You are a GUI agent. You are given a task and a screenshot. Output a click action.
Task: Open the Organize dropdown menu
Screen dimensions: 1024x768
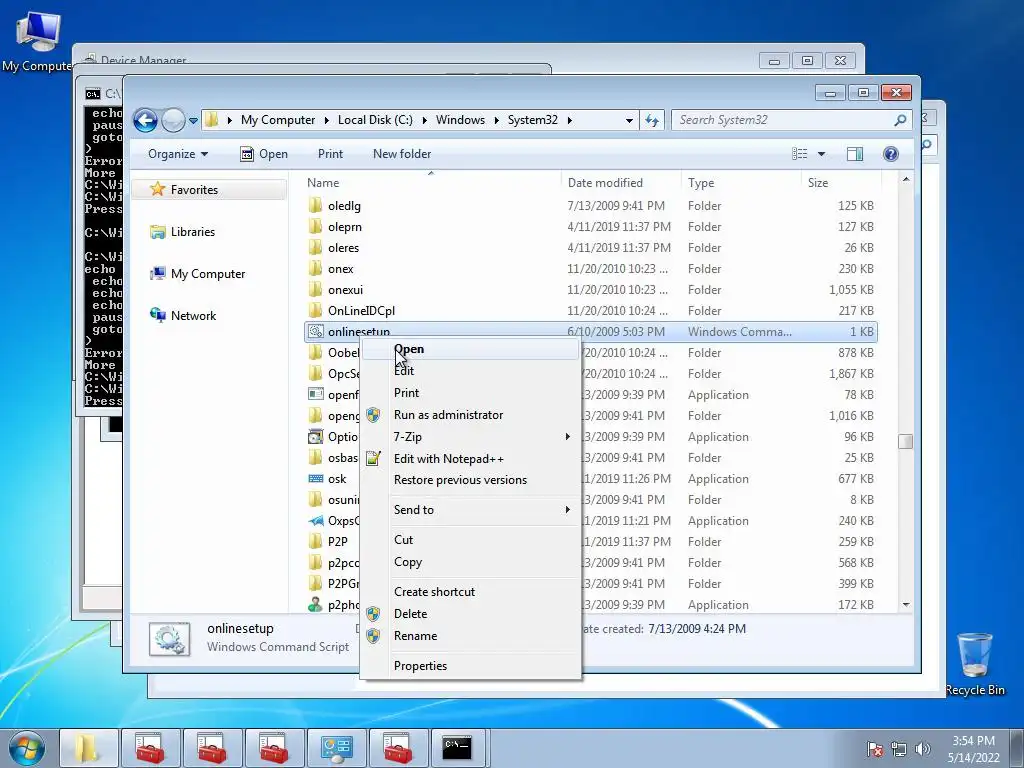click(x=178, y=154)
